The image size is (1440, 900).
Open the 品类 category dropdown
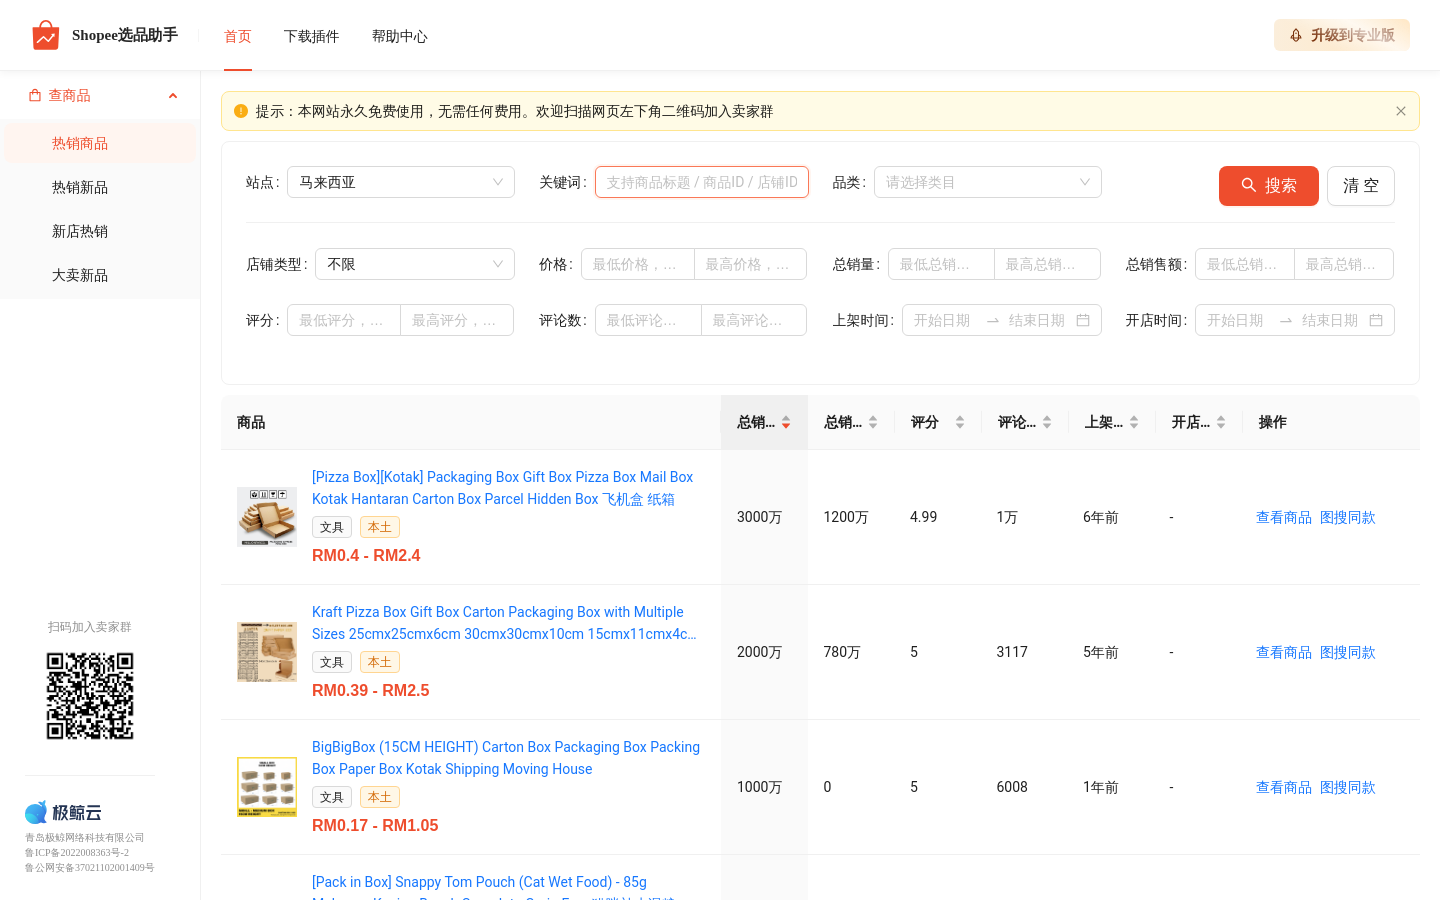pos(988,182)
